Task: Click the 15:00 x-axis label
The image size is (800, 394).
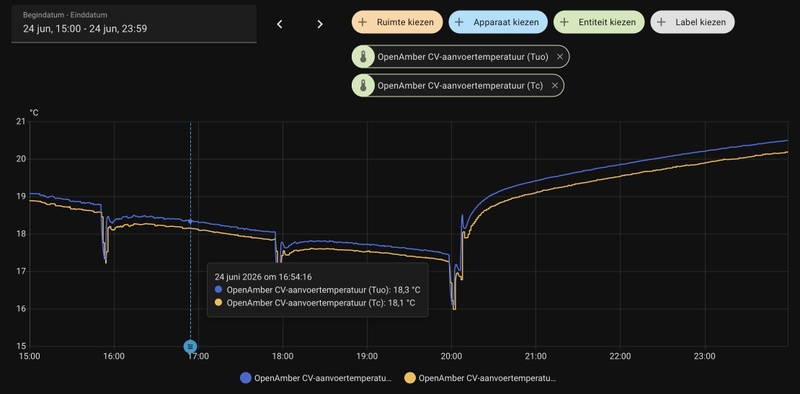Action: [30, 356]
